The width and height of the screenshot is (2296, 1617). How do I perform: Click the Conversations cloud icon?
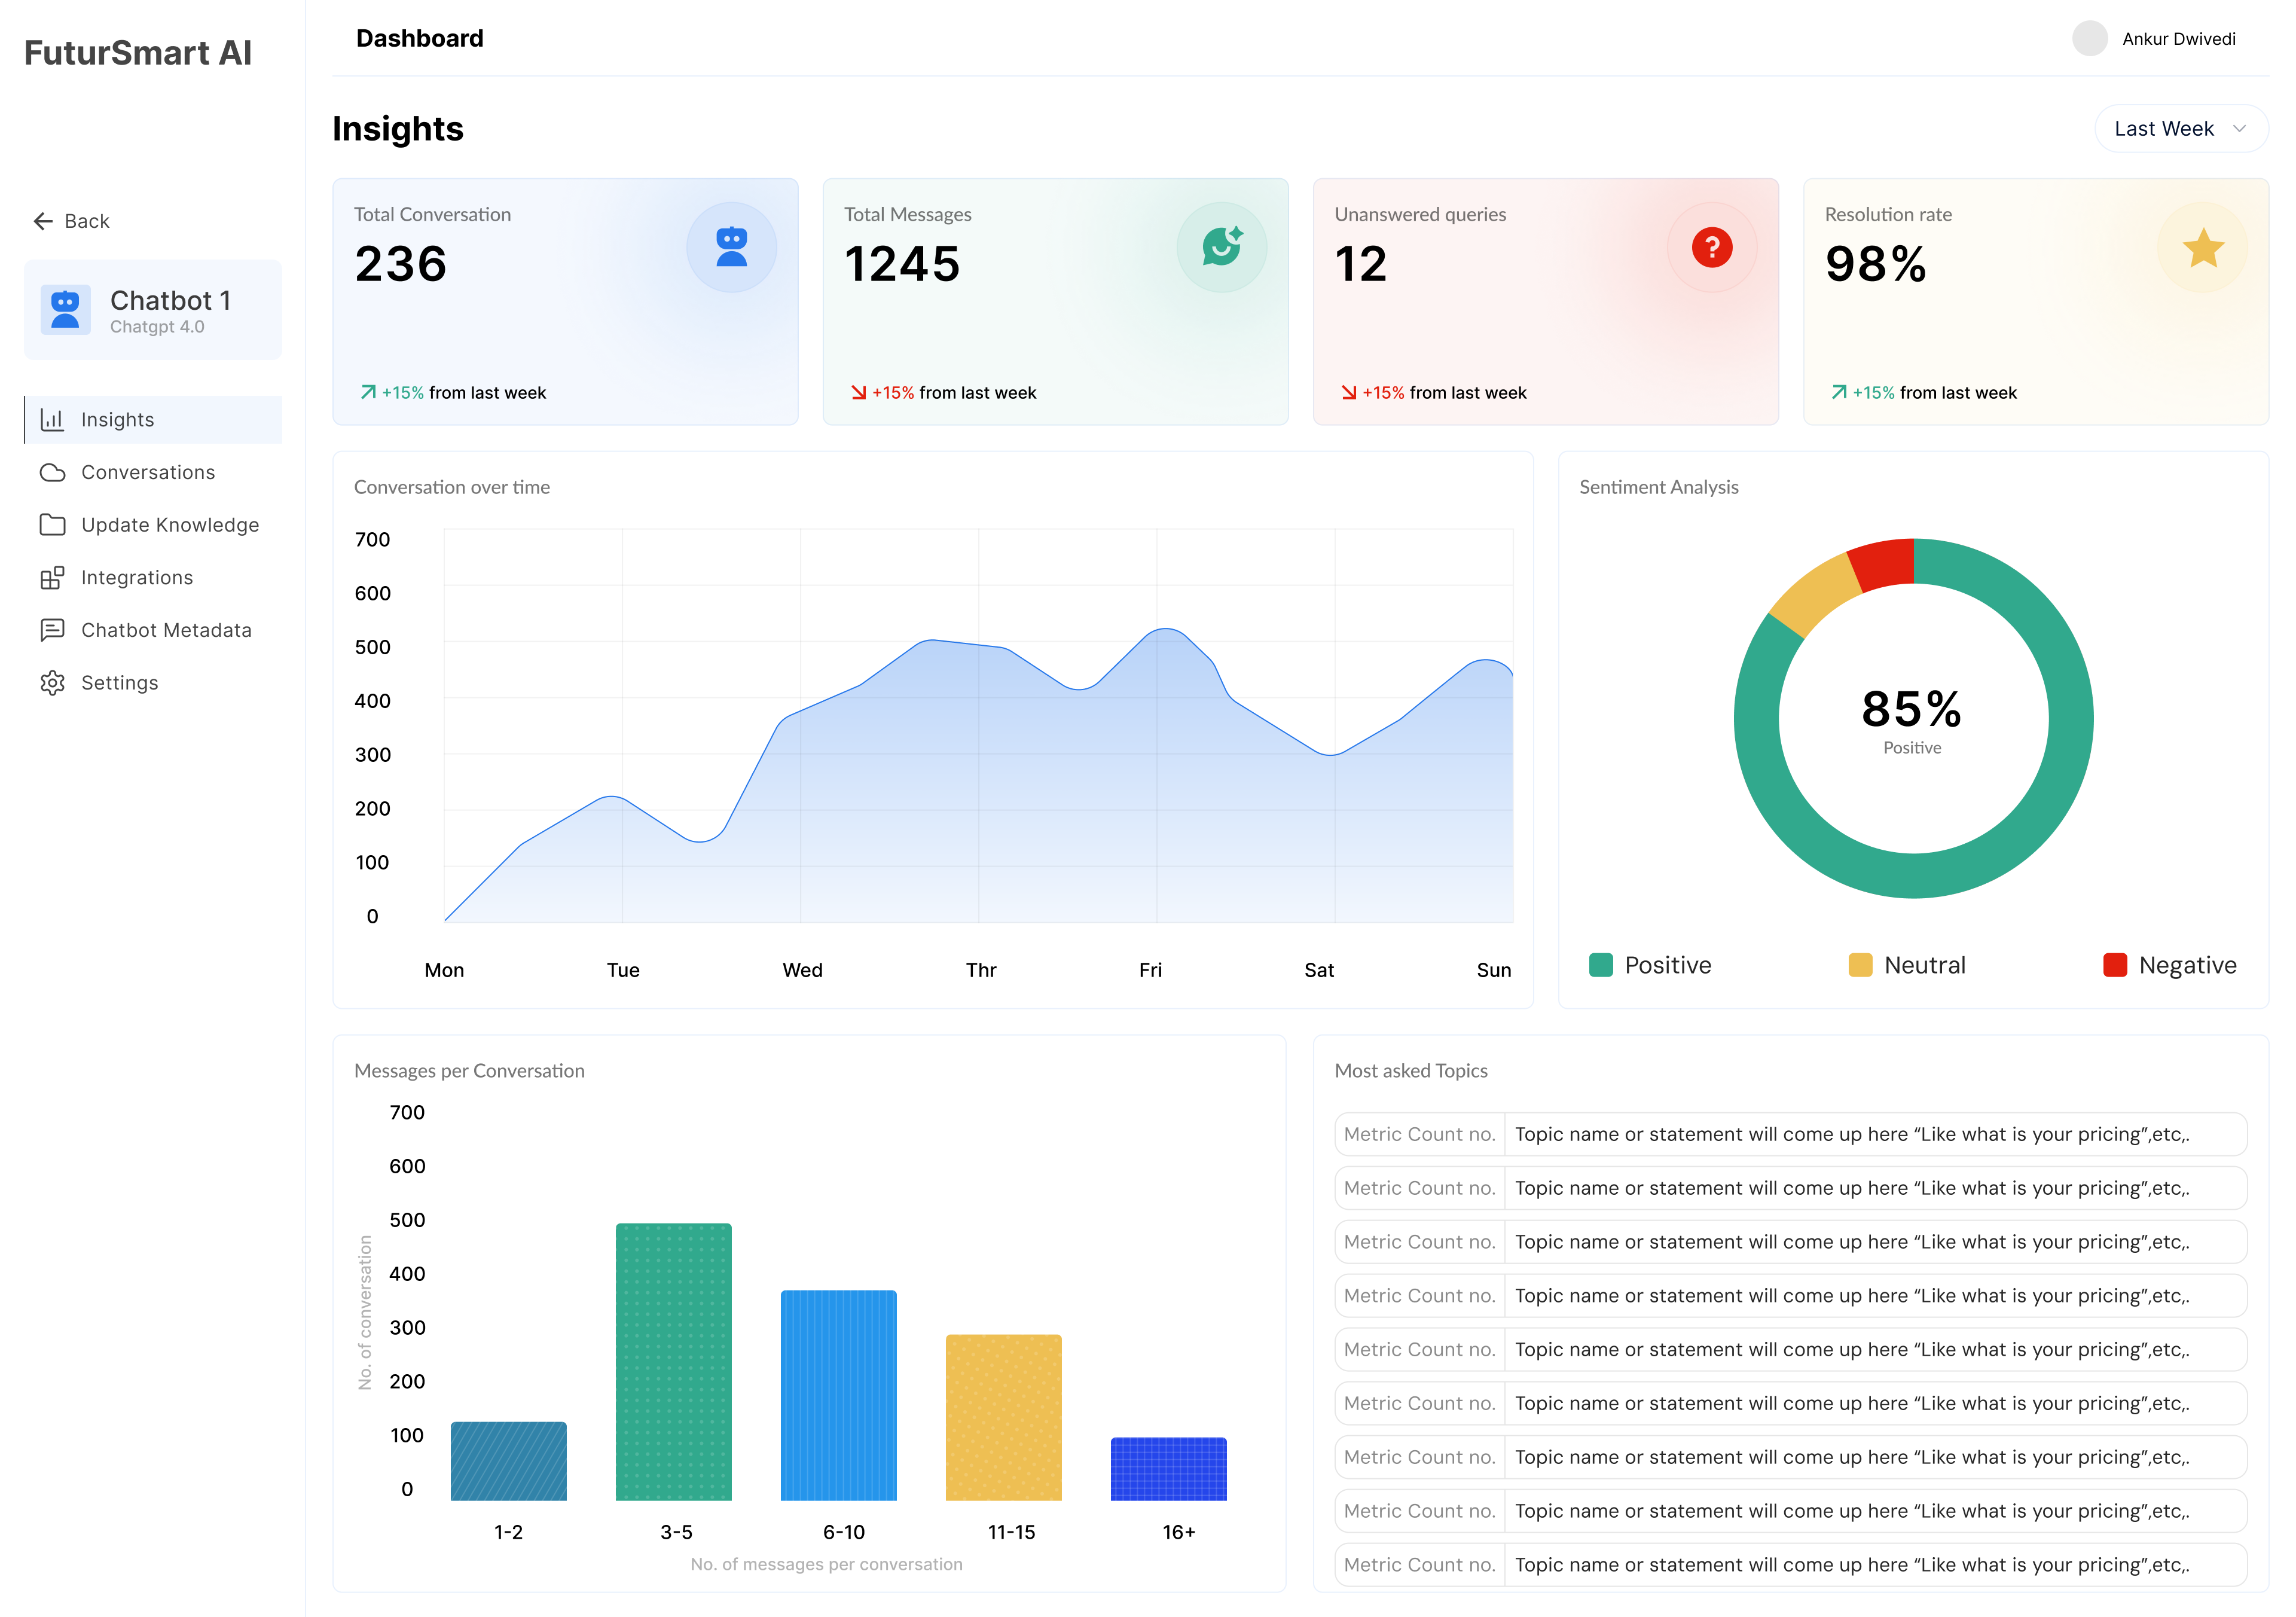(x=52, y=472)
